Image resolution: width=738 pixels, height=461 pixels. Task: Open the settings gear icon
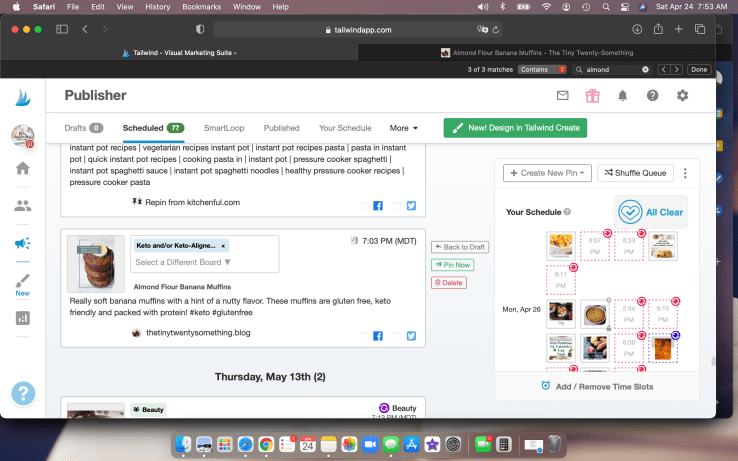(682, 96)
